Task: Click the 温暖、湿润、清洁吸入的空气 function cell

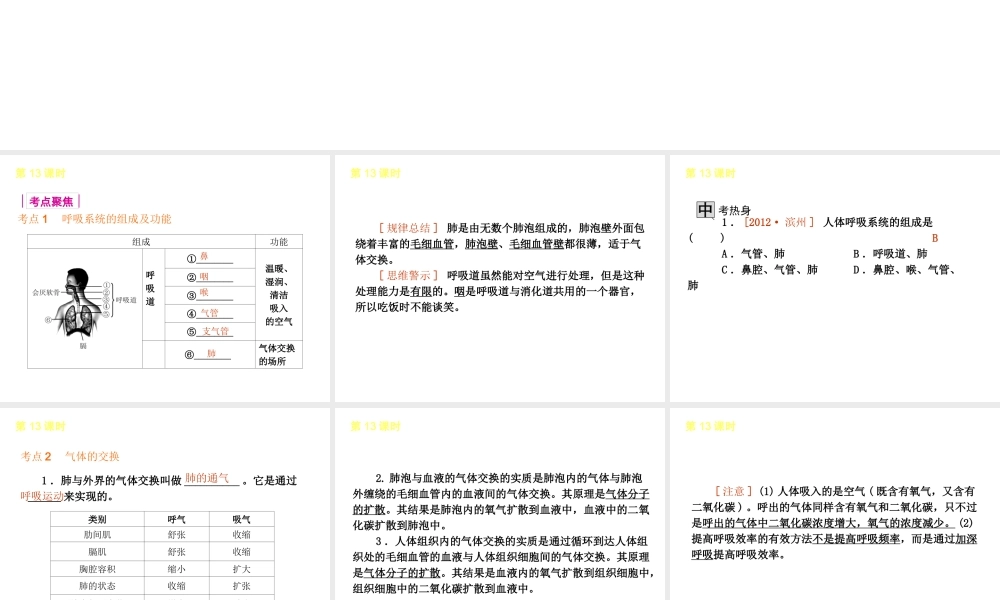Action: point(279,295)
